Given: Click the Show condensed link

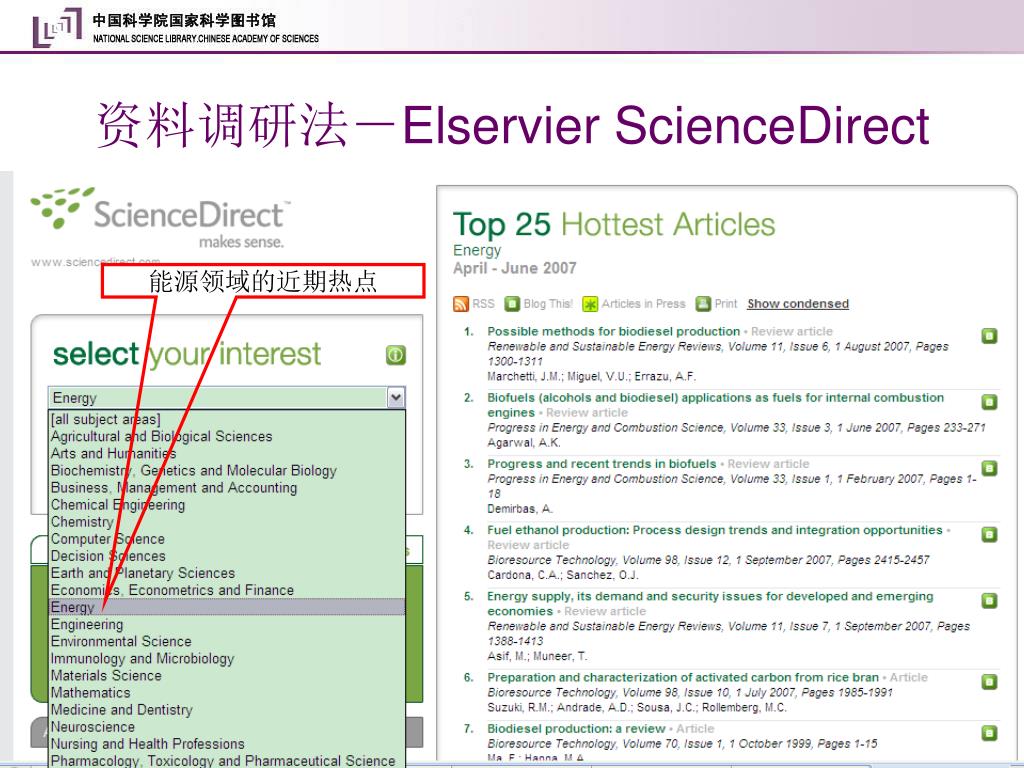Looking at the screenshot, I should click(x=798, y=304).
